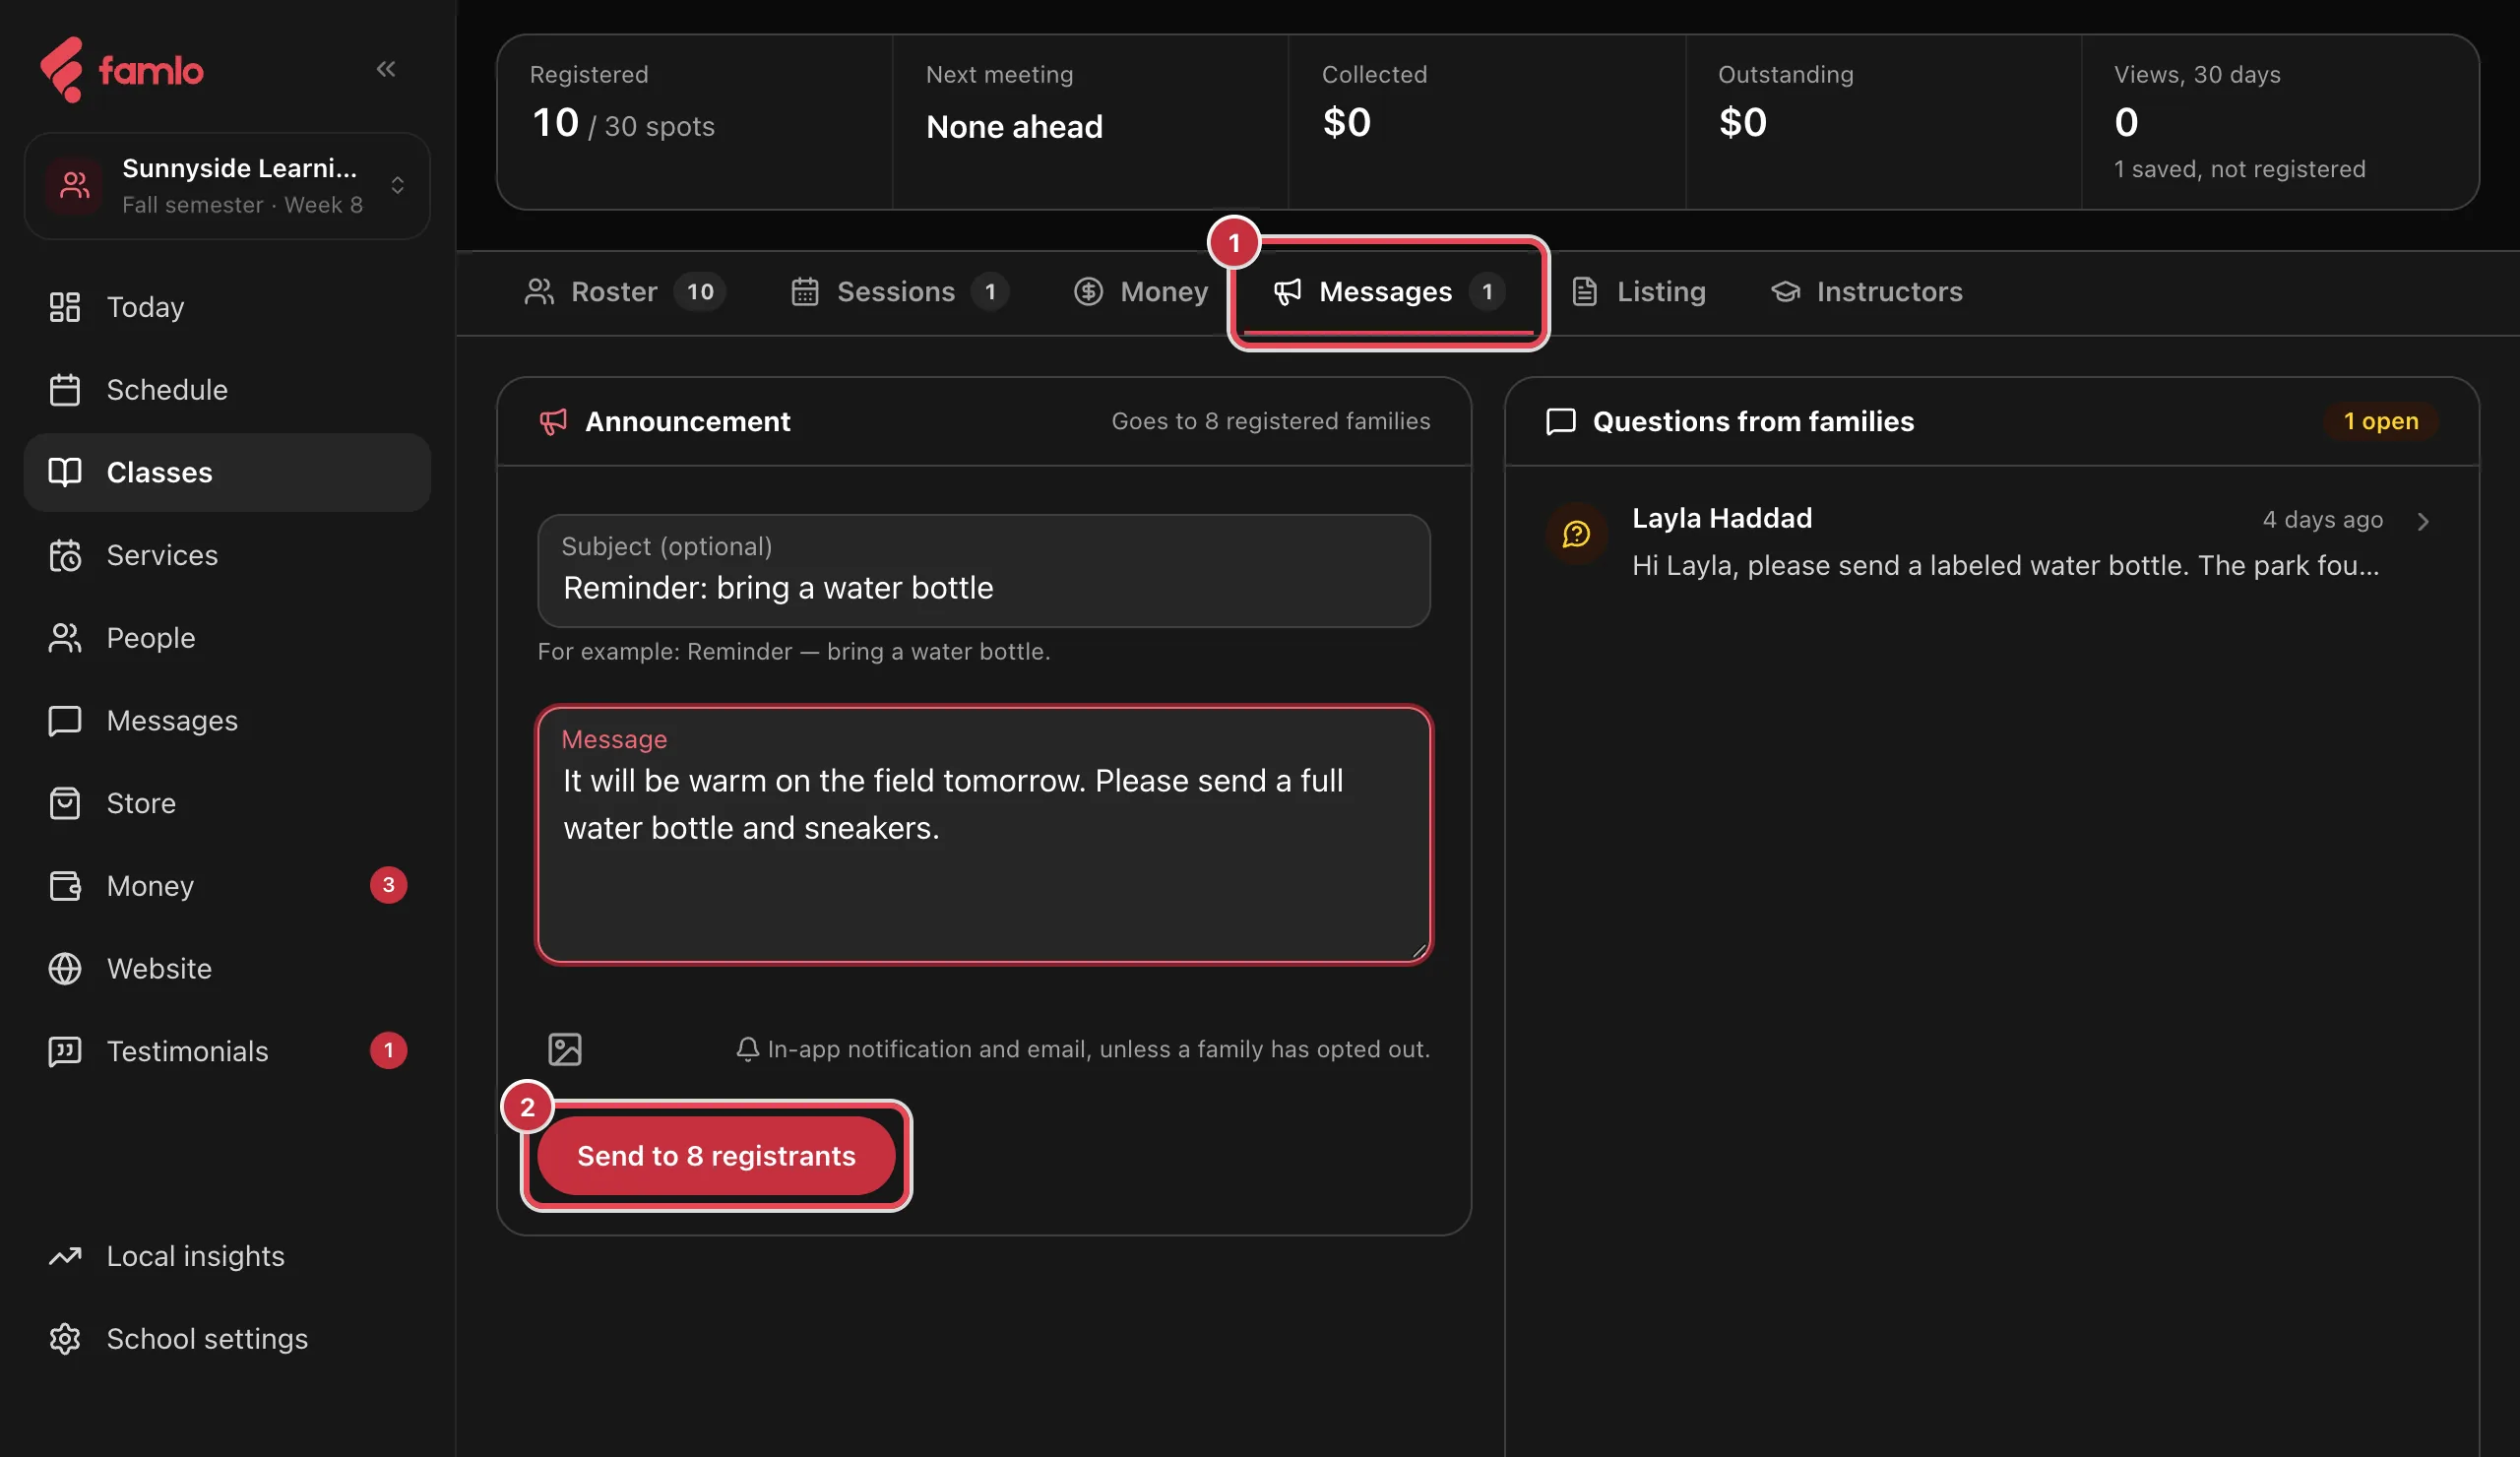Click the Classes book icon

click(x=65, y=472)
